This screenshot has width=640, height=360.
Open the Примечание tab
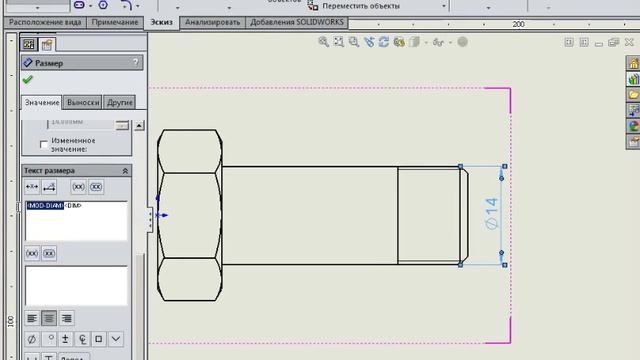click(x=115, y=22)
